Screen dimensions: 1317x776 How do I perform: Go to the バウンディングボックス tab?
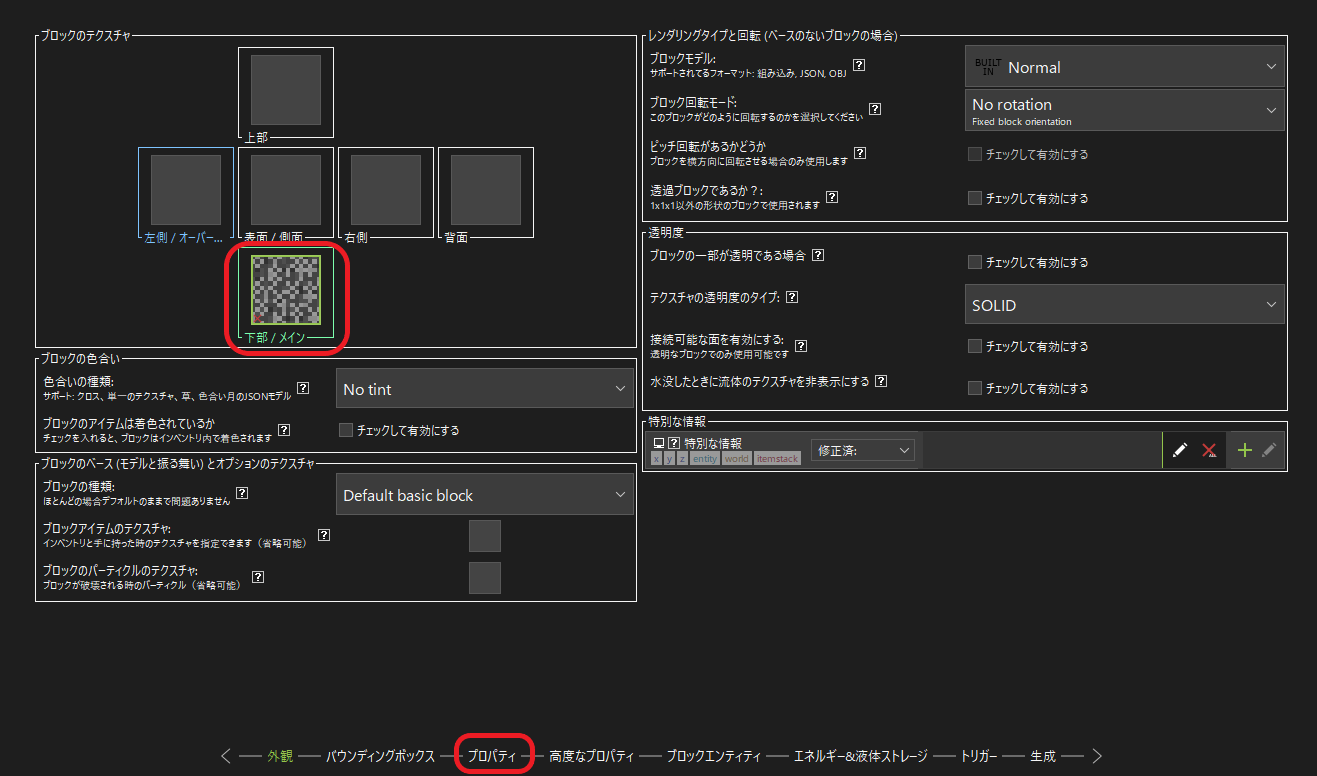coord(381,756)
